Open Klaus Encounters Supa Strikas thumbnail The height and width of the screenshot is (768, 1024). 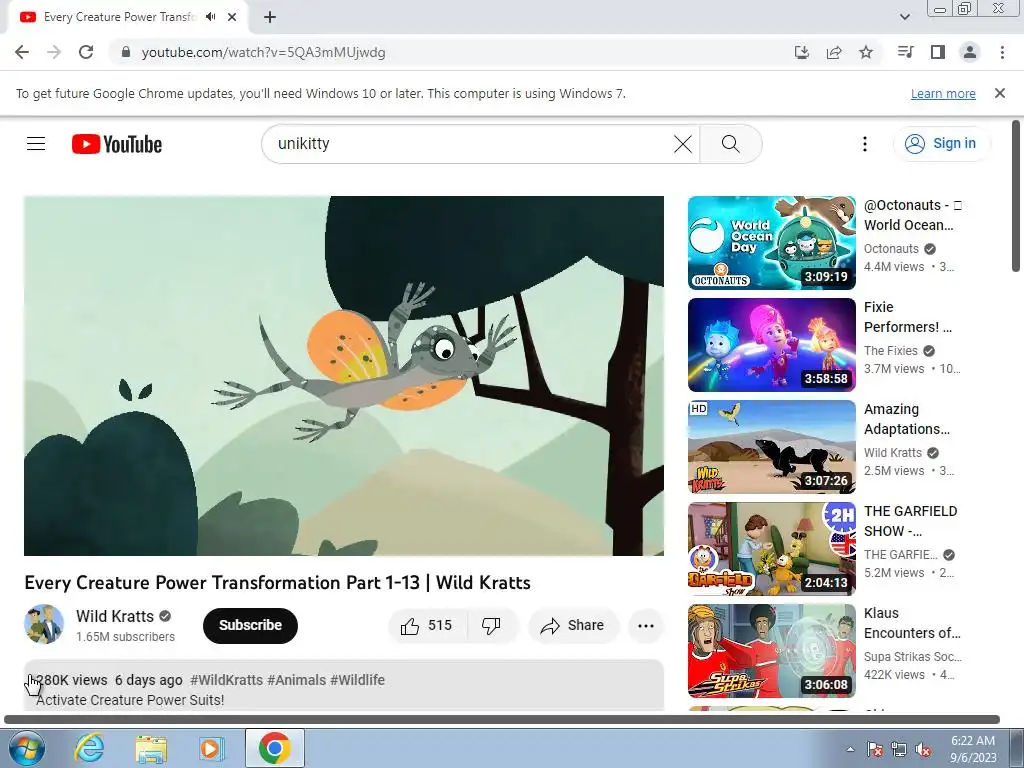[771, 650]
